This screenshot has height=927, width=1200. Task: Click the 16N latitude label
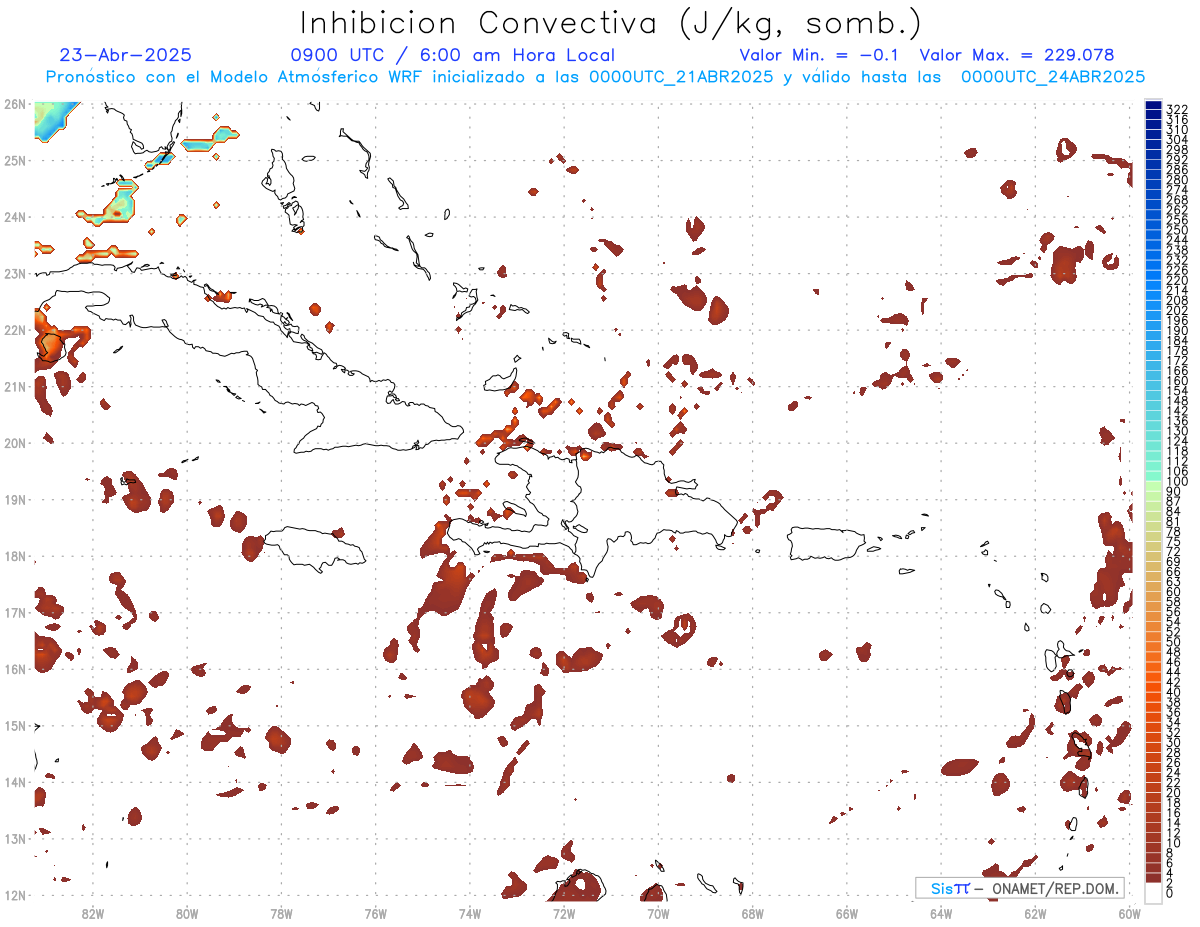(14, 669)
